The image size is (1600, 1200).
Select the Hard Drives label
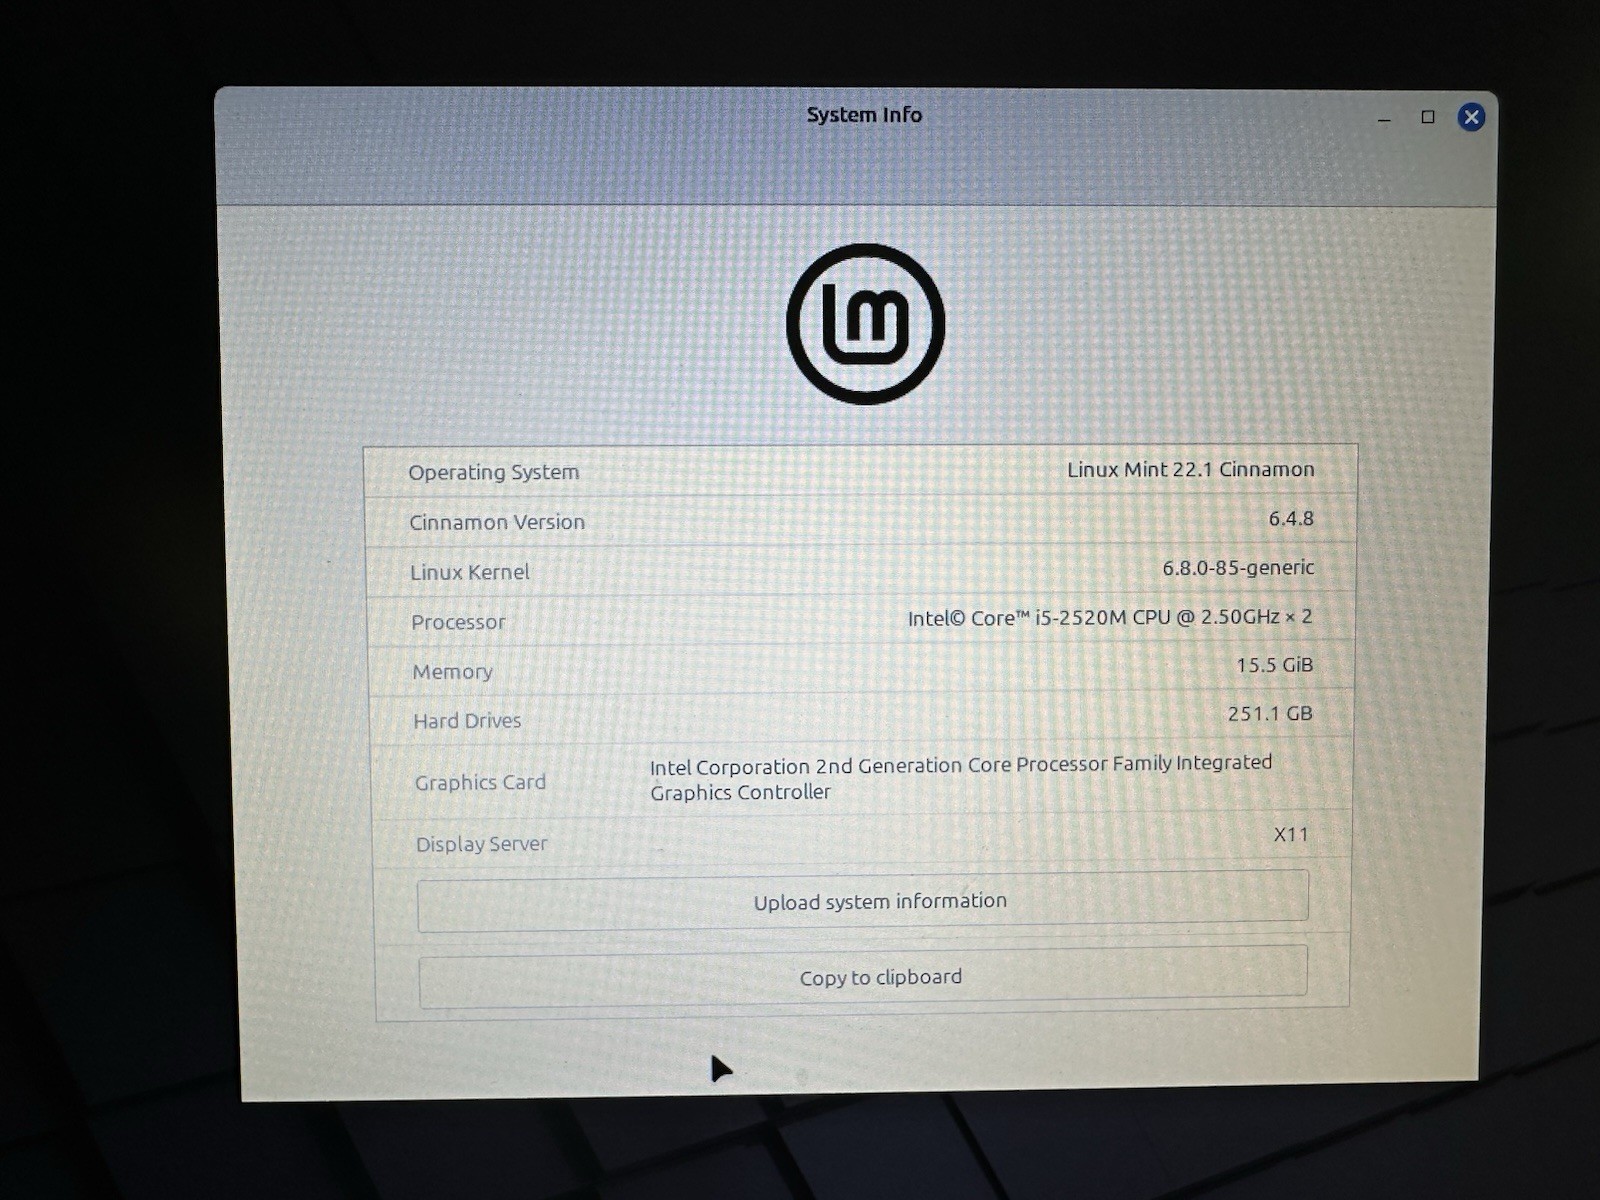pos(467,721)
